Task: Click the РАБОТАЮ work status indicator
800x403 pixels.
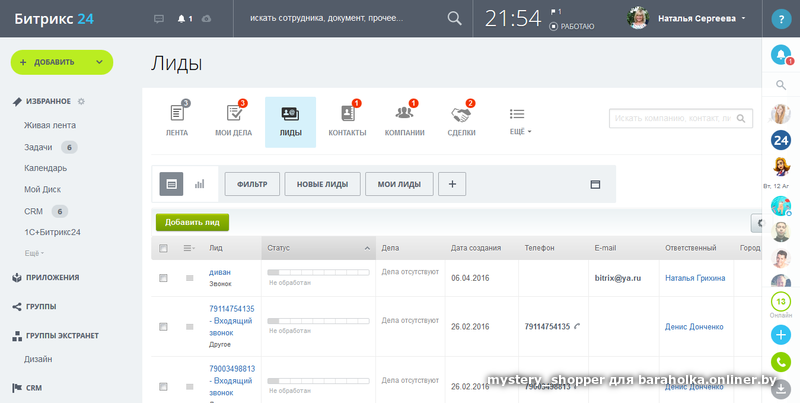Action: tap(571, 27)
